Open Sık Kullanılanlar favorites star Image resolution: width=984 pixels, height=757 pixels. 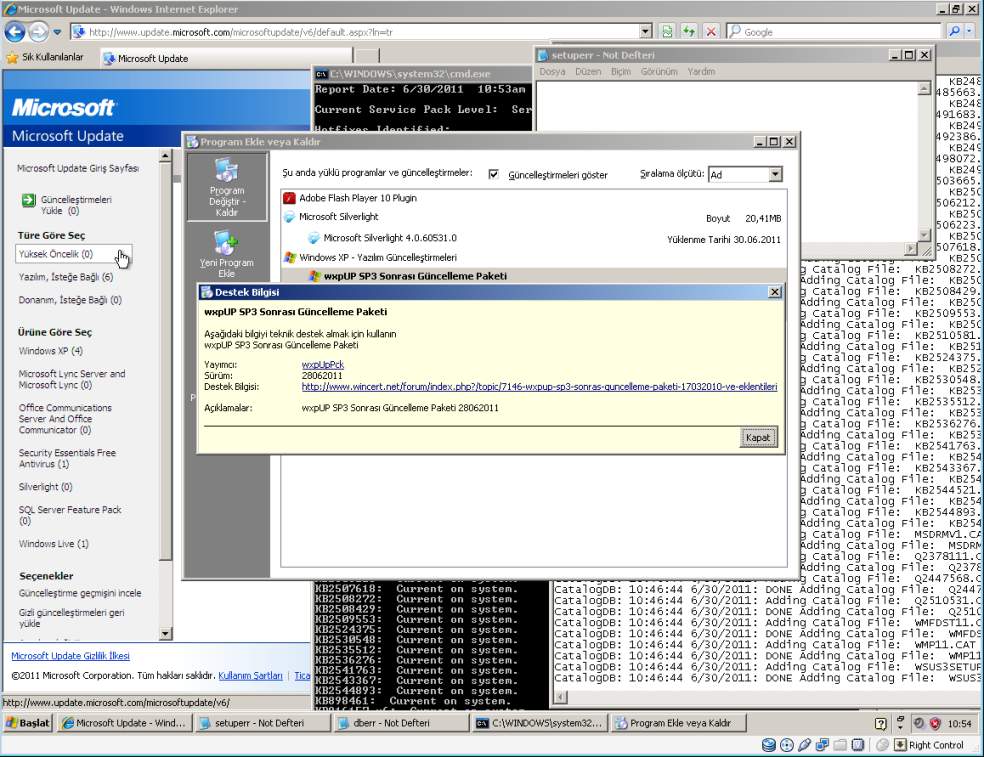pyautogui.click(x=13, y=58)
